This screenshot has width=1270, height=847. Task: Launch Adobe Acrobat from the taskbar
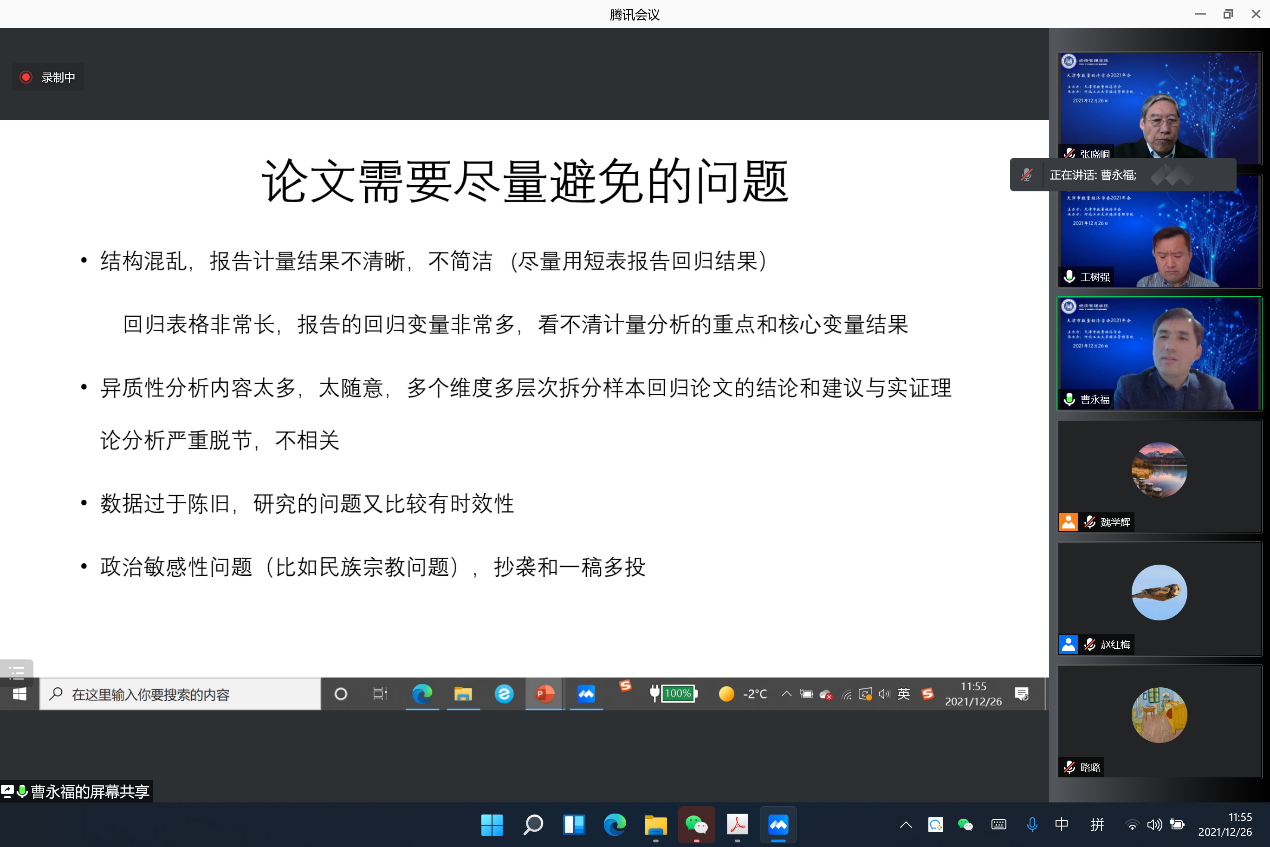pos(737,825)
